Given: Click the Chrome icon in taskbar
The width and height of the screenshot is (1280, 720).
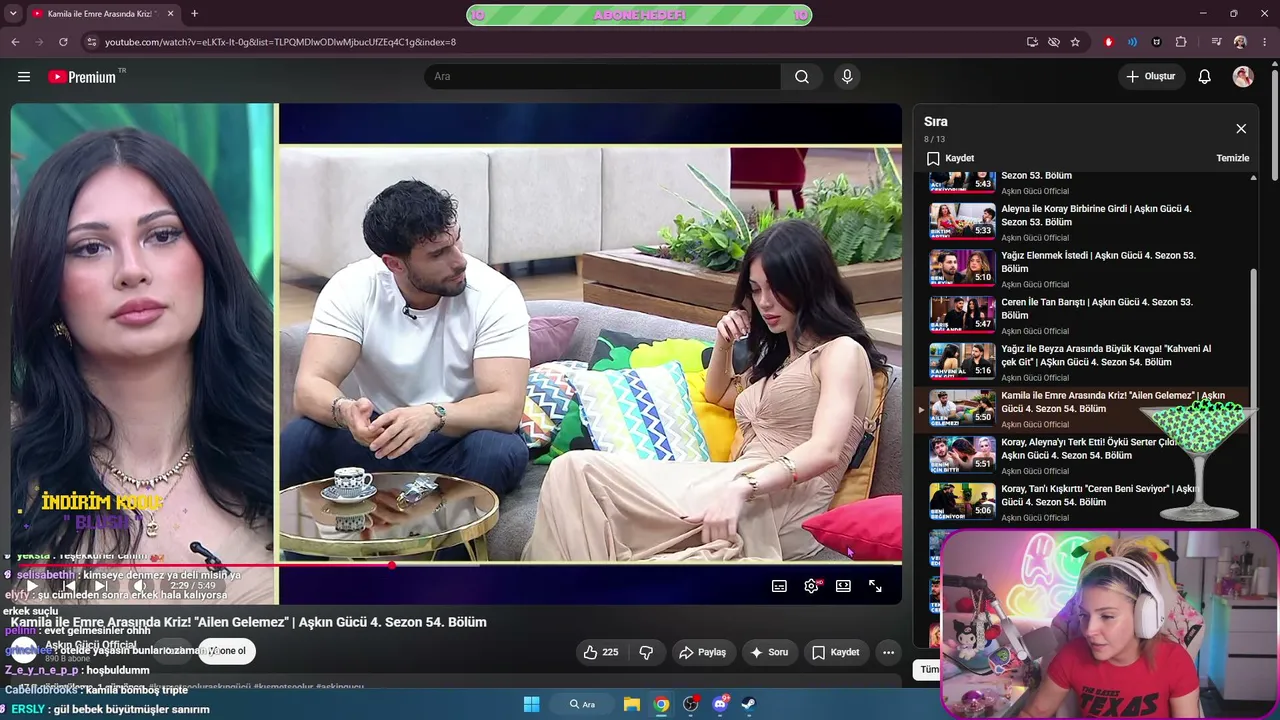Looking at the screenshot, I should pyautogui.click(x=661, y=704).
